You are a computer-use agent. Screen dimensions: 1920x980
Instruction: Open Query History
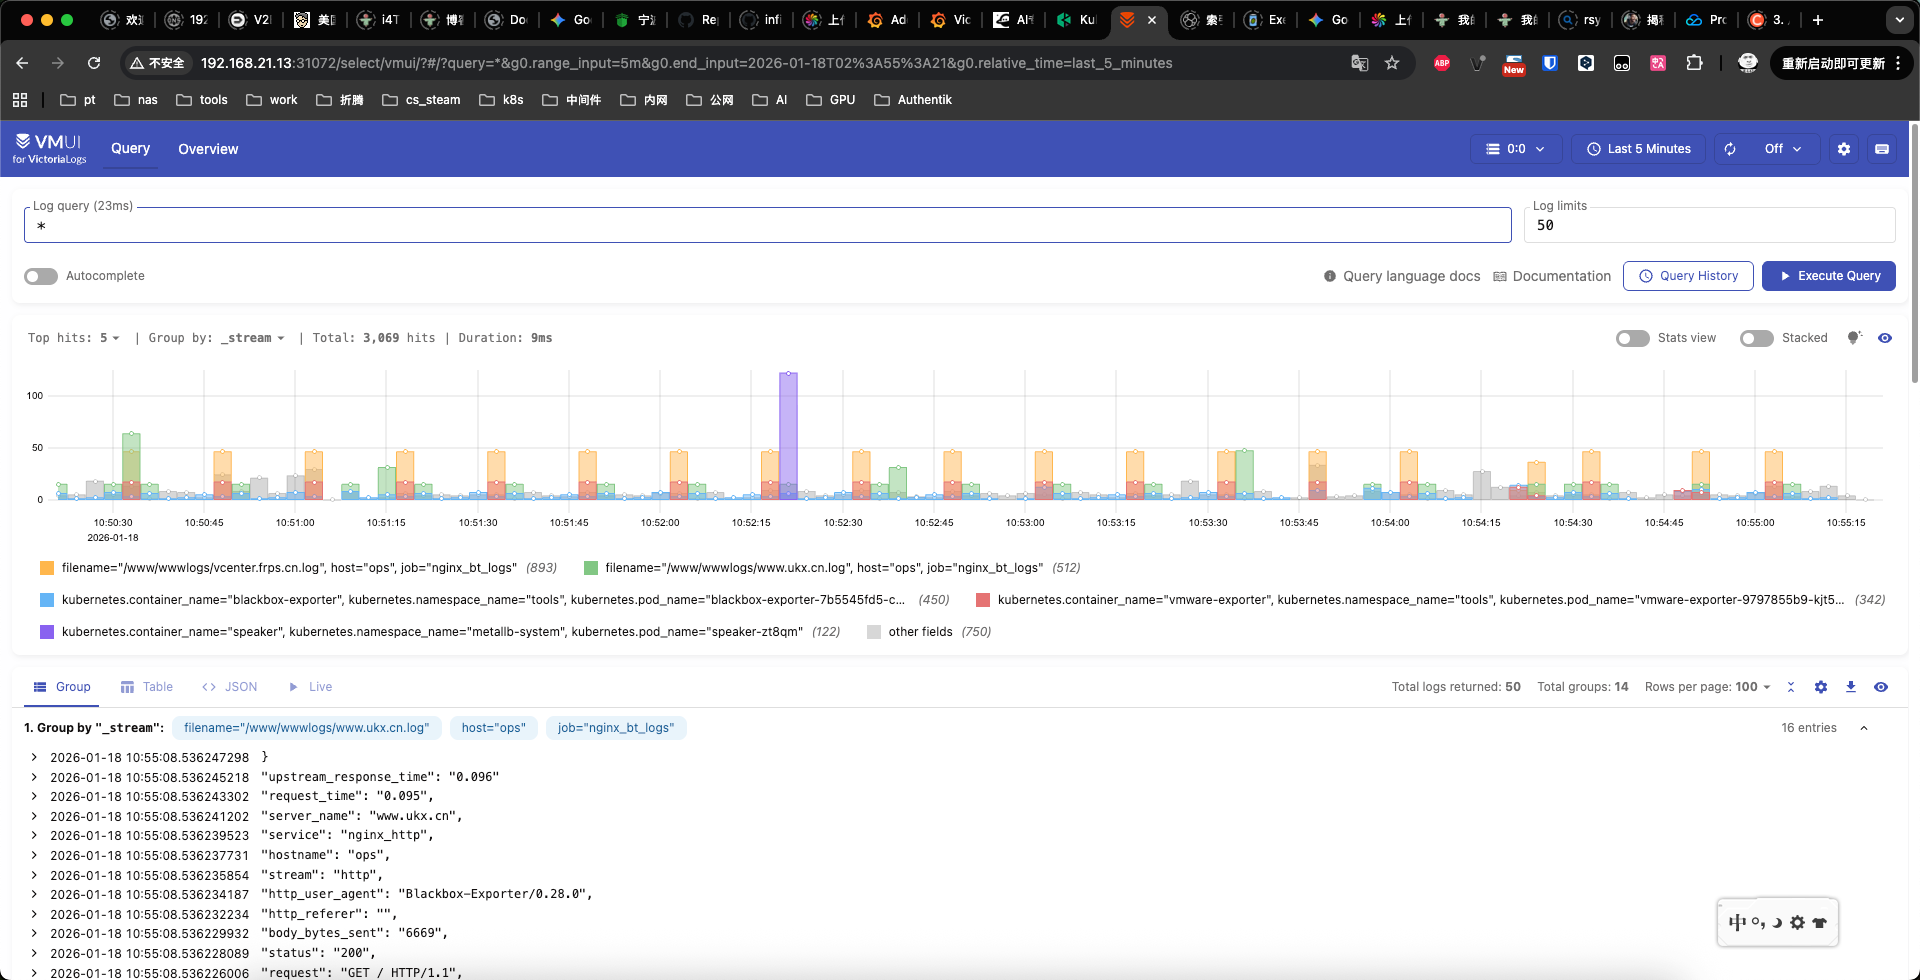[x=1688, y=276]
